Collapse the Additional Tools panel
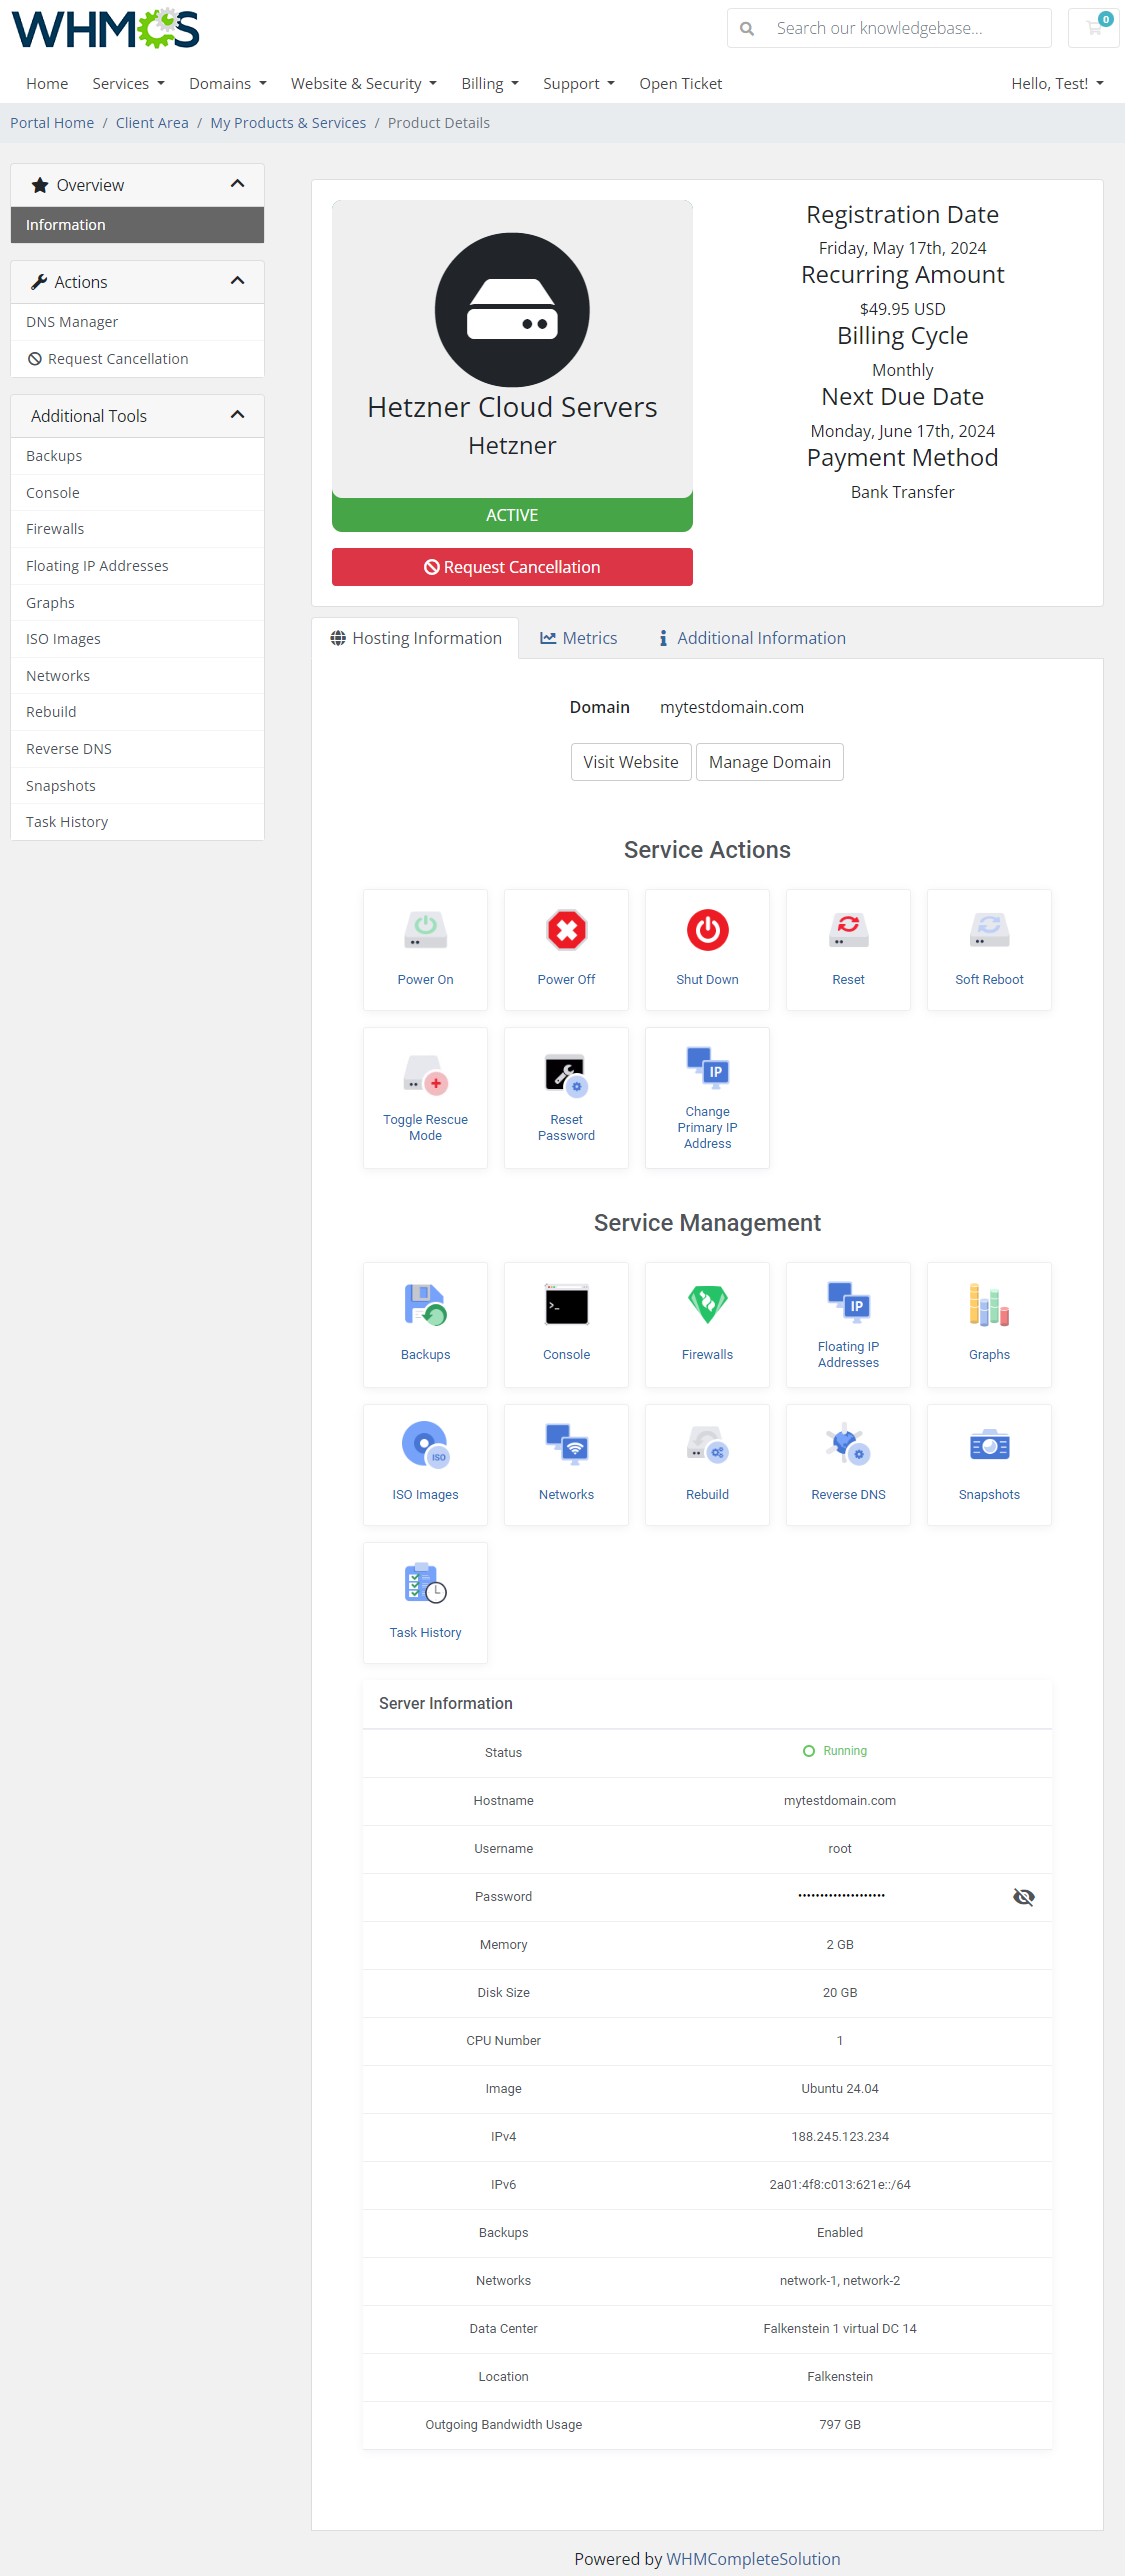 (237, 415)
